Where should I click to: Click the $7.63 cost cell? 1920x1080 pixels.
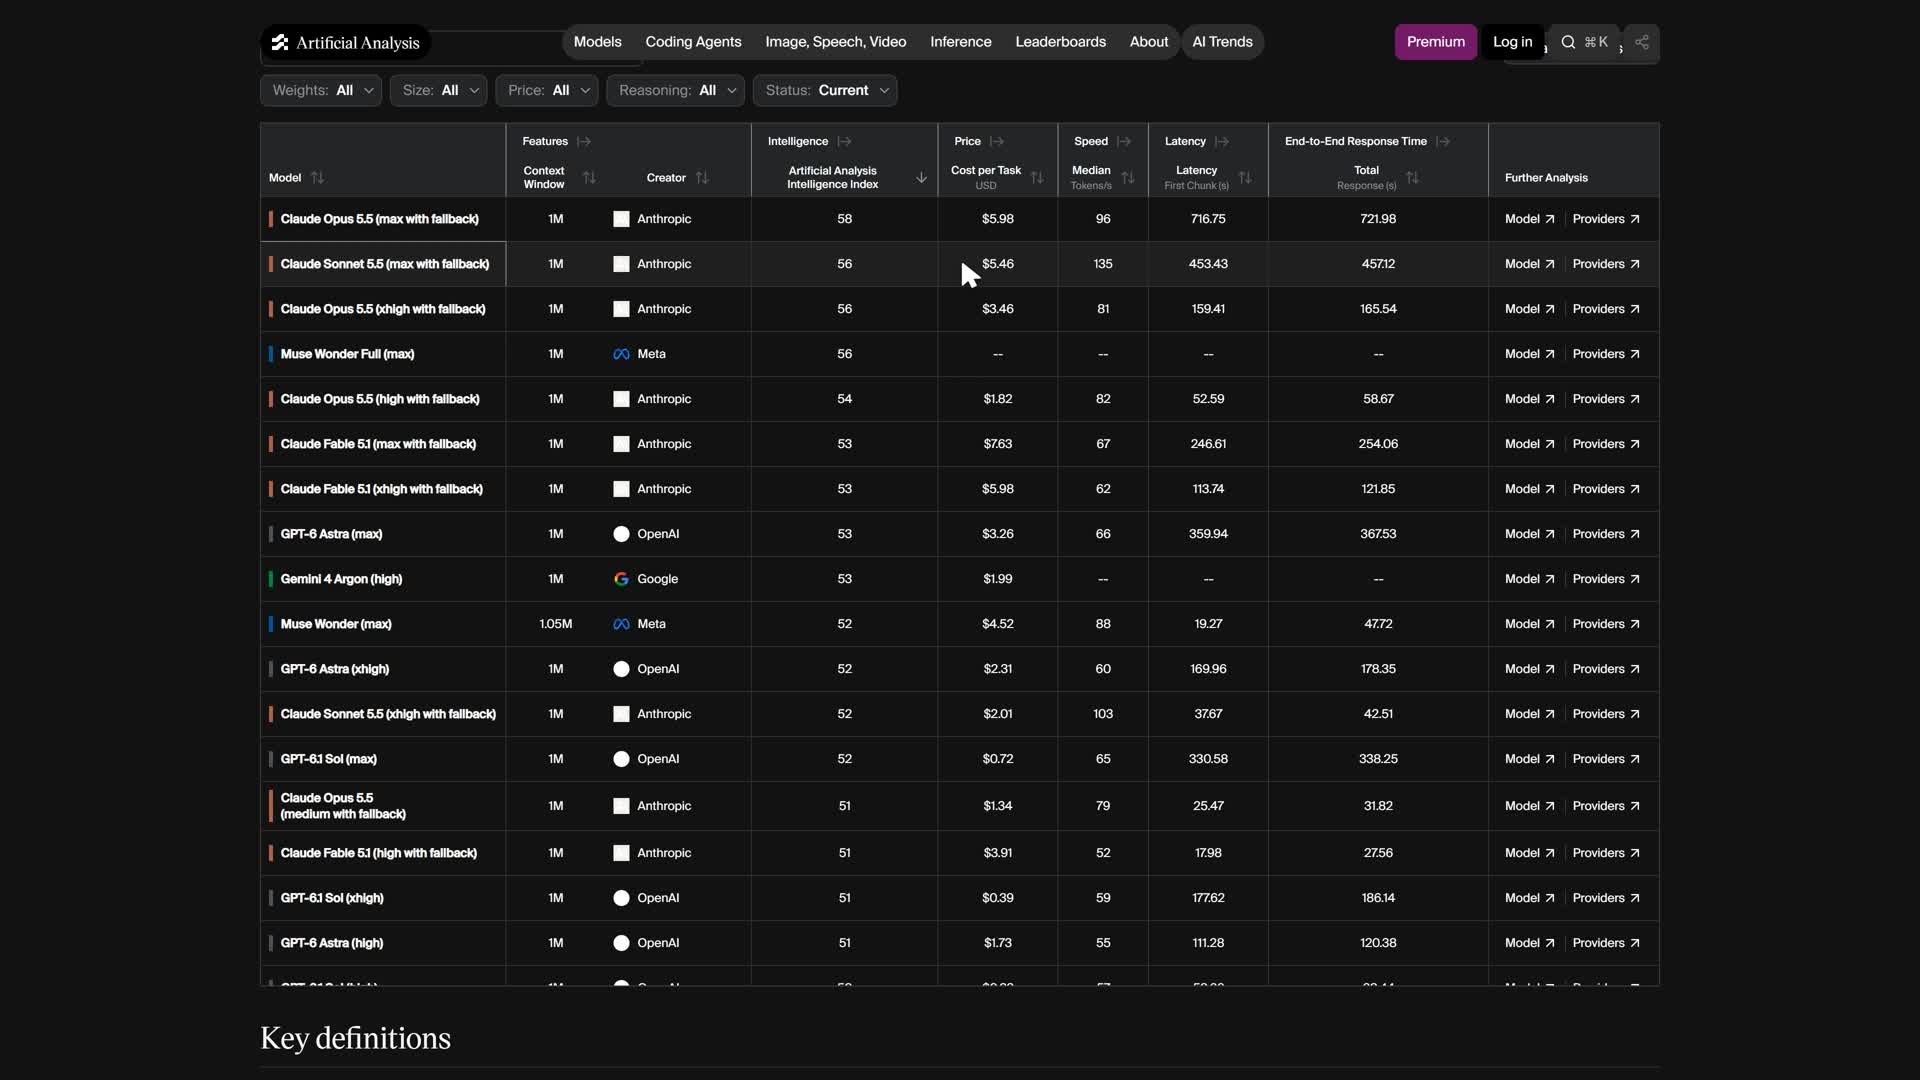pos(997,444)
